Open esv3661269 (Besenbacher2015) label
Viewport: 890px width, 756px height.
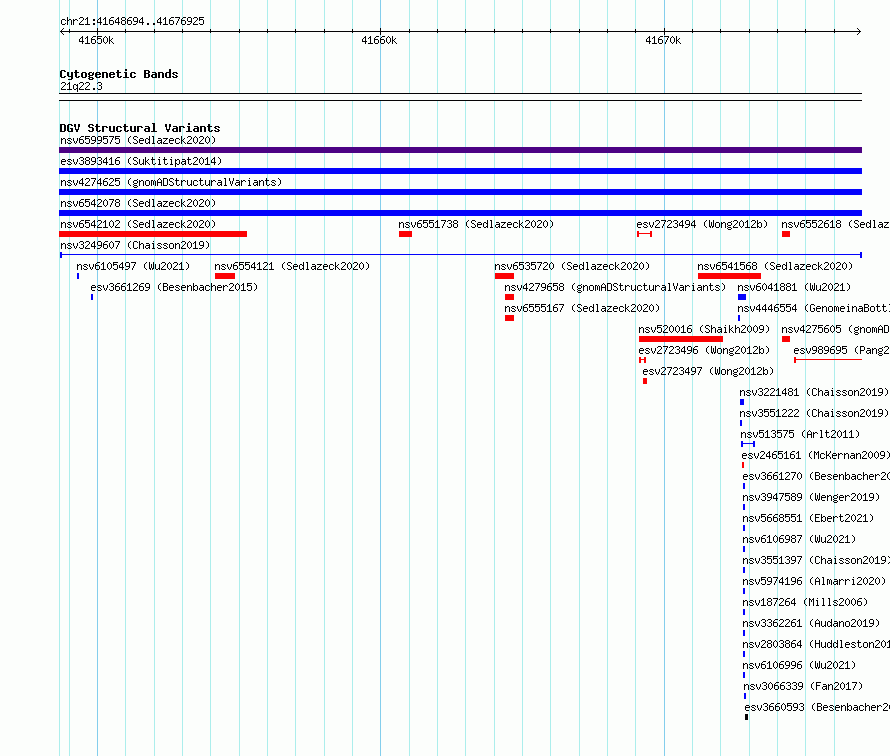tap(174, 287)
